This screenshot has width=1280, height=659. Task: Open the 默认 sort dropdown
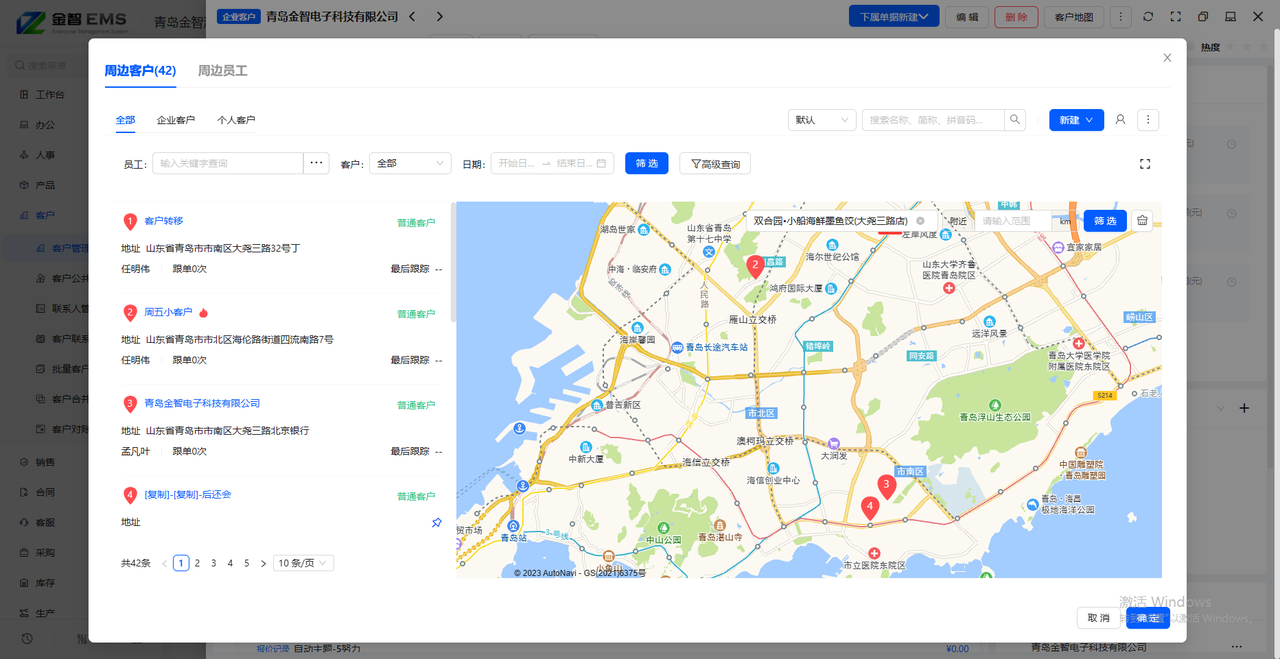pos(822,120)
